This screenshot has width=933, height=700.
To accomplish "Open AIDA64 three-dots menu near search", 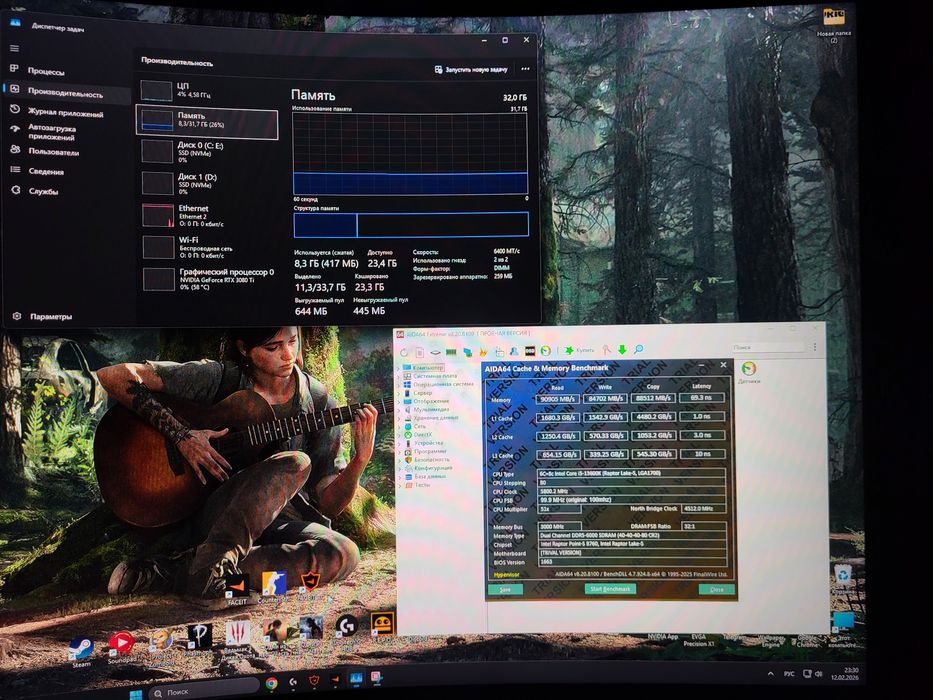I will (x=815, y=346).
